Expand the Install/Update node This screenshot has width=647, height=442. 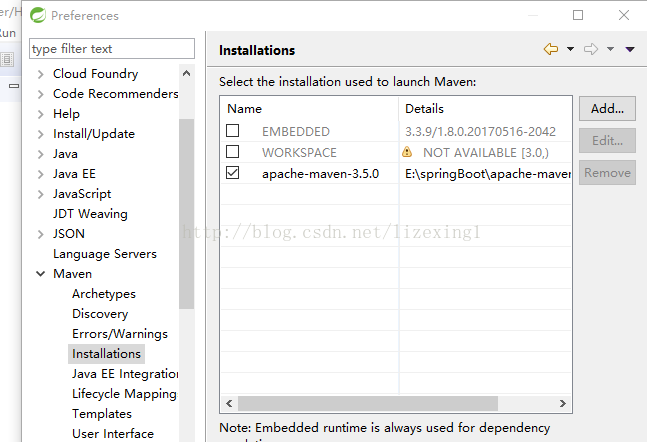coord(40,135)
